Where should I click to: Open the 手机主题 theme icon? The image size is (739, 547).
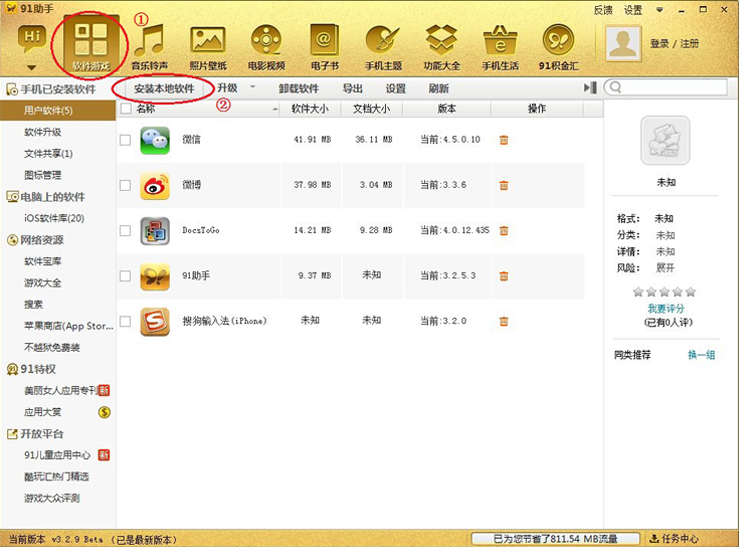click(x=383, y=40)
